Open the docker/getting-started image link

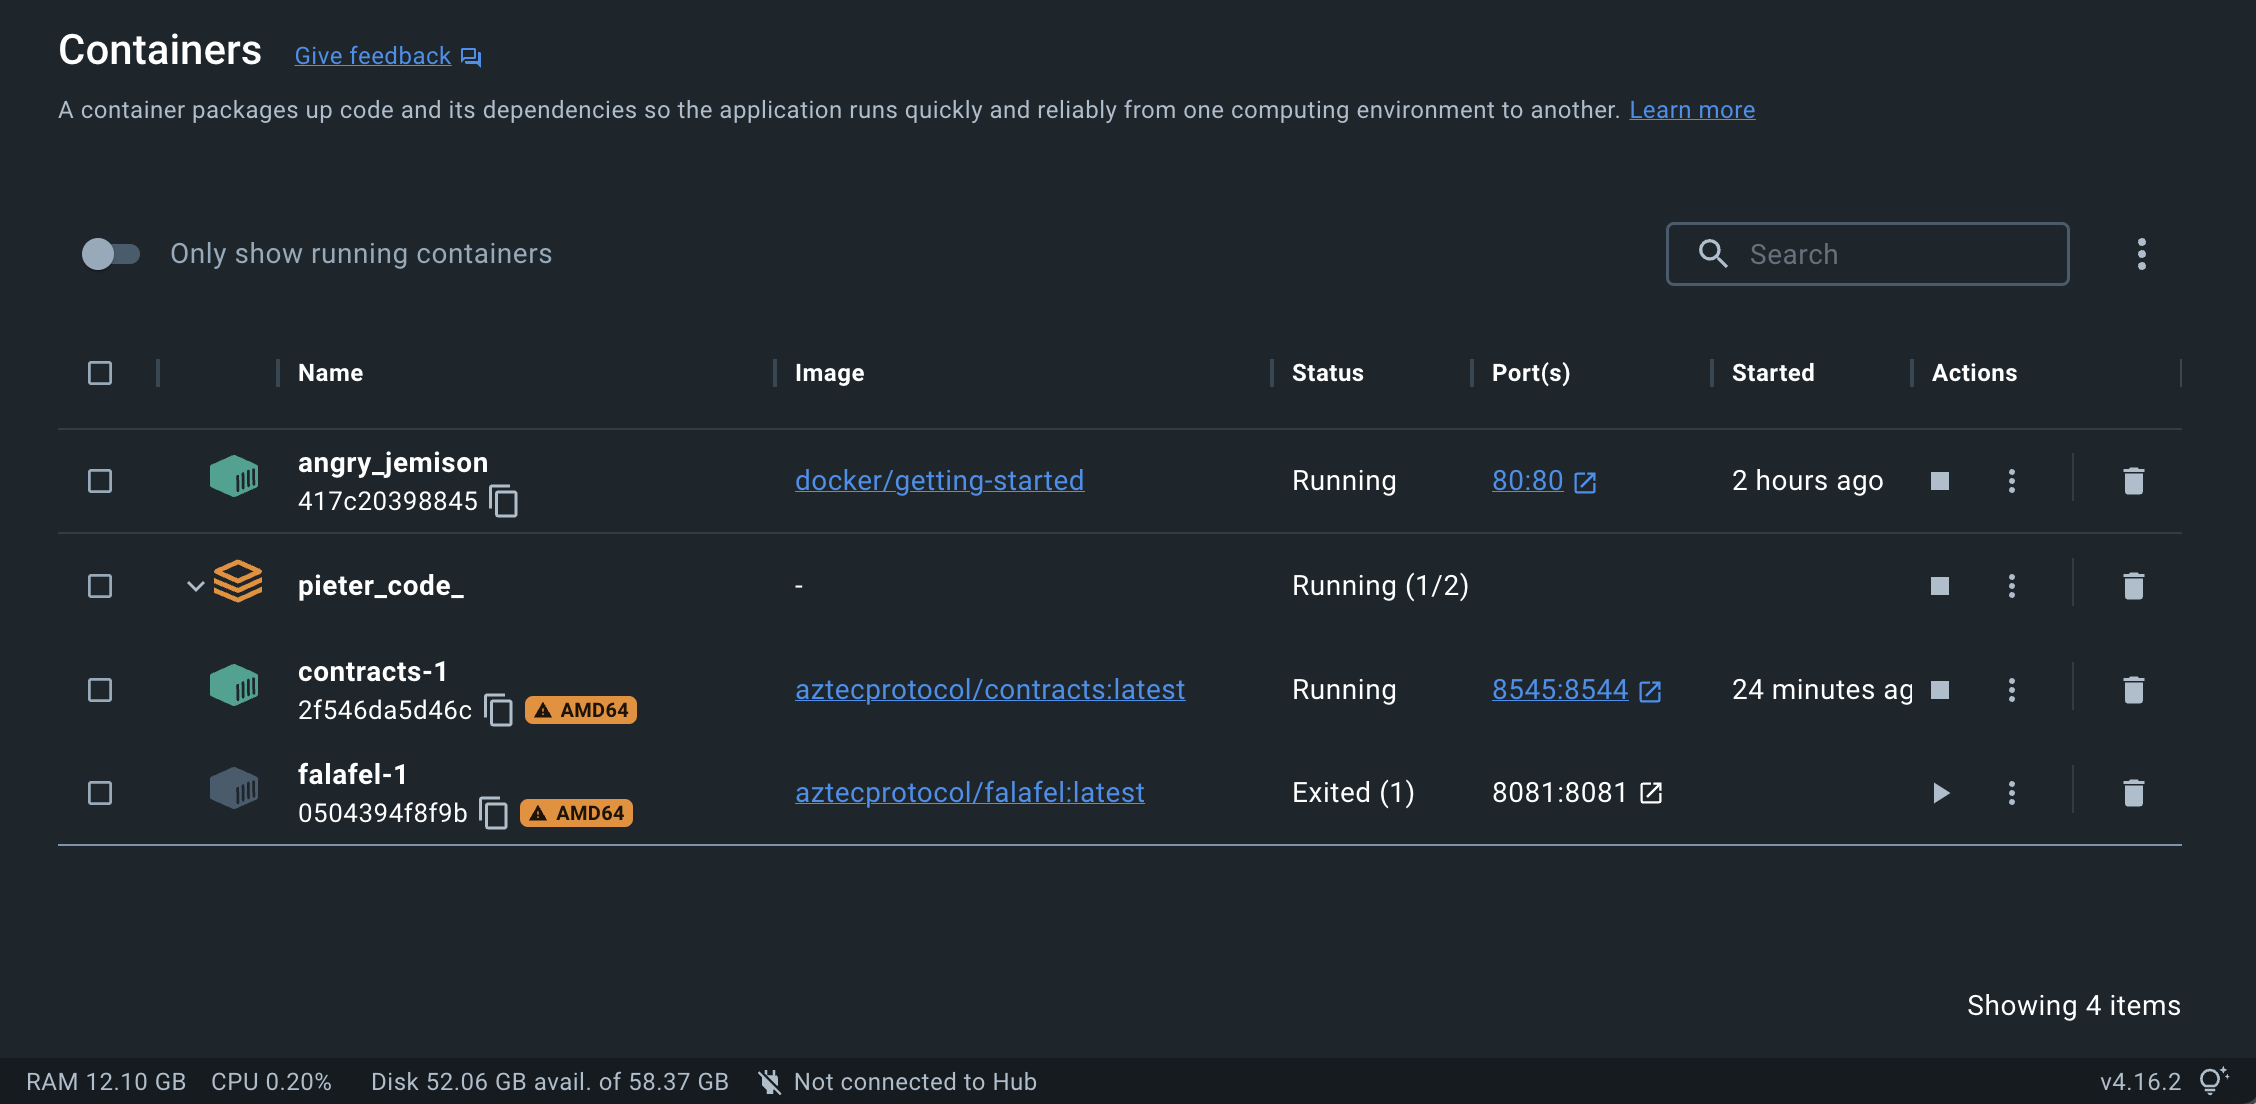tap(938, 481)
